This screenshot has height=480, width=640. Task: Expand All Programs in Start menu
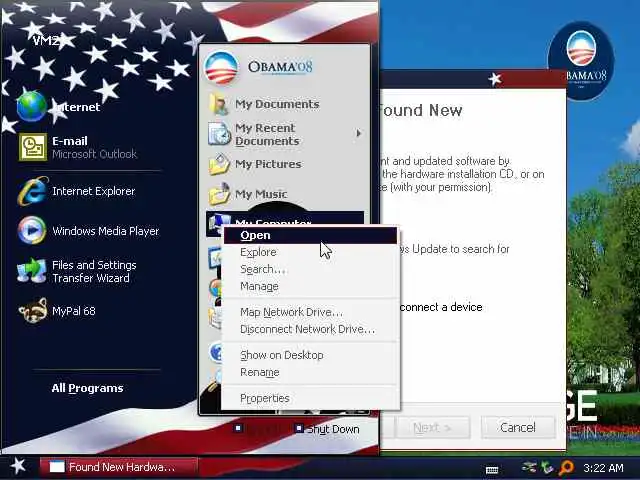(87, 388)
